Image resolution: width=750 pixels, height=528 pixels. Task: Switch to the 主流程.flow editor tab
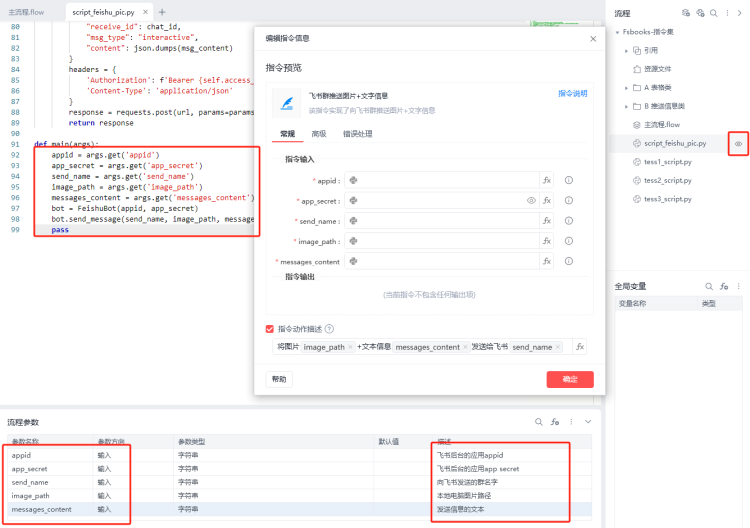26,12
